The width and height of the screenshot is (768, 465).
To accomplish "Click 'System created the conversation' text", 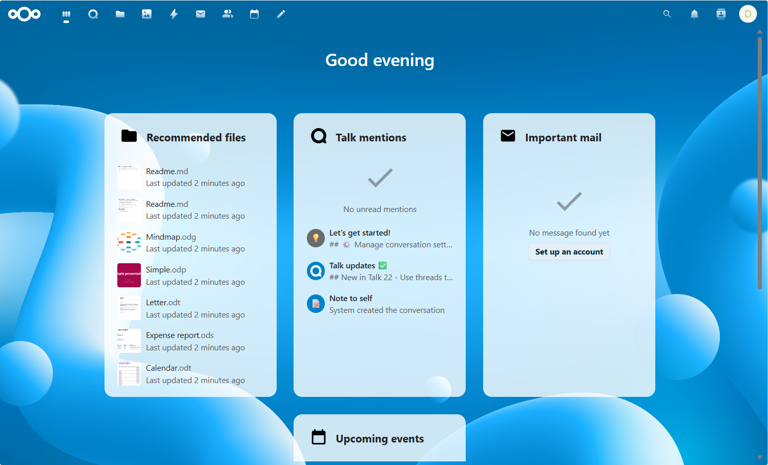I will click(x=387, y=310).
